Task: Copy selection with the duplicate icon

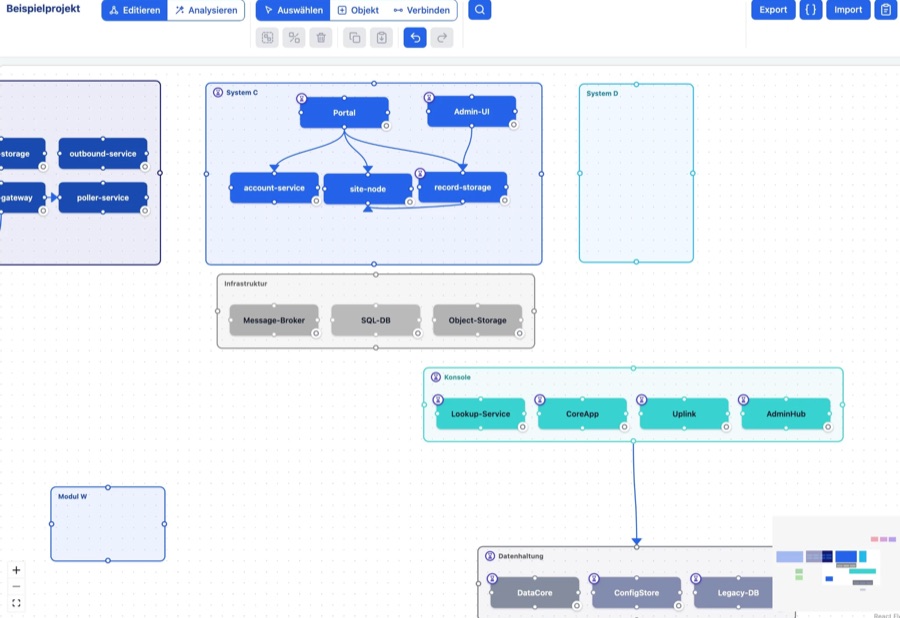Action: (x=355, y=38)
